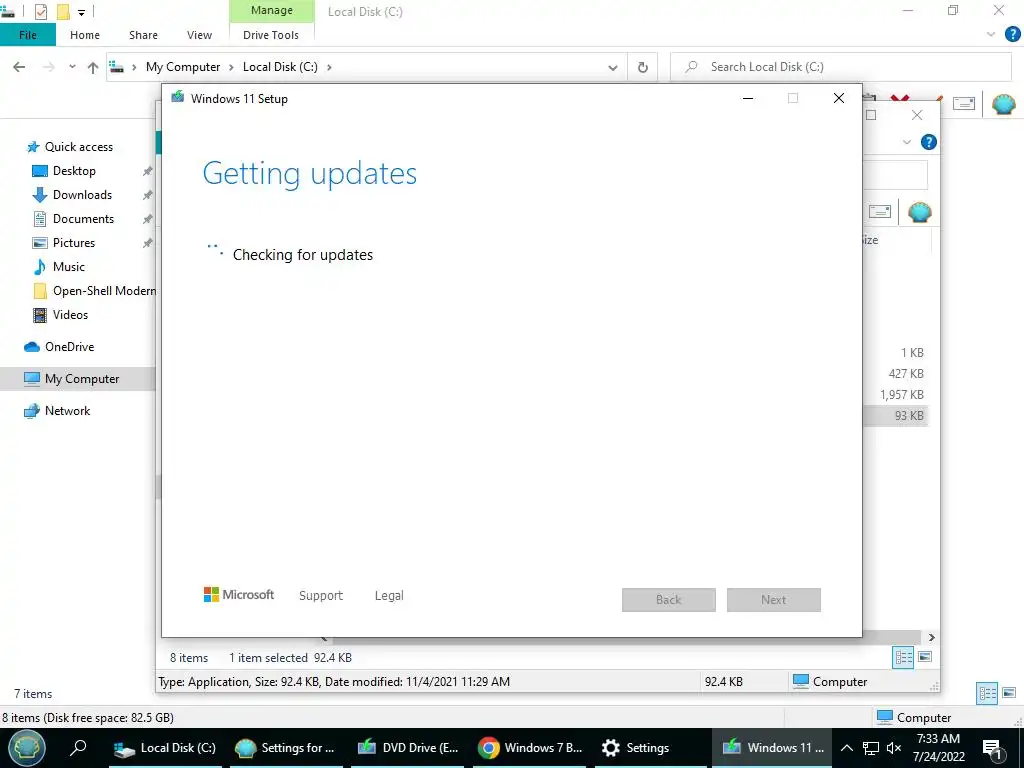Switch outer Explorer to large icons view

1009,693
